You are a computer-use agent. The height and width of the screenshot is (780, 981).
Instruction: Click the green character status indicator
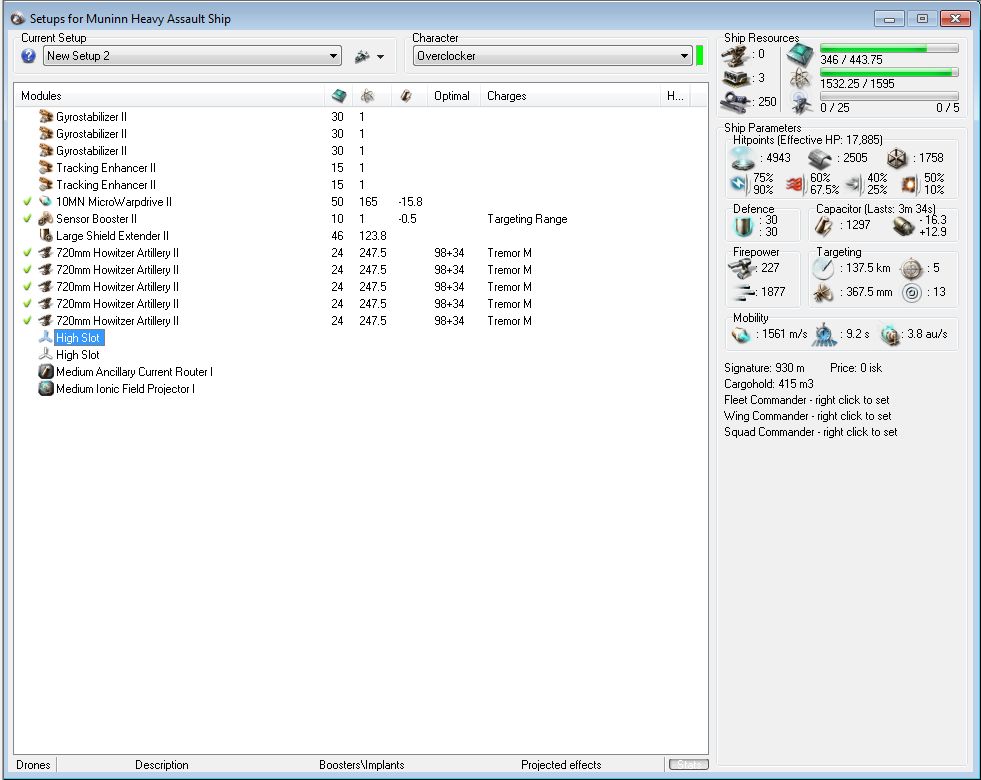(x=699, y=56)
